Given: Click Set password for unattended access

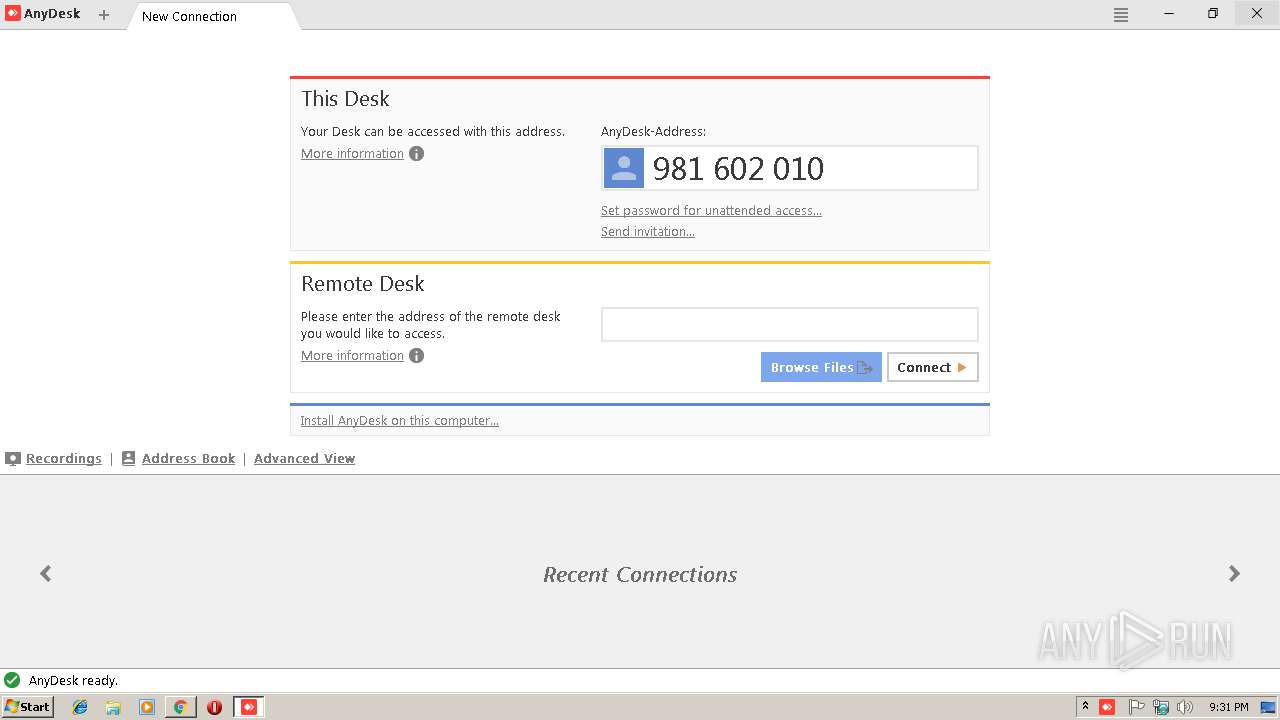Looking at the screenshot, I should 711,210.
